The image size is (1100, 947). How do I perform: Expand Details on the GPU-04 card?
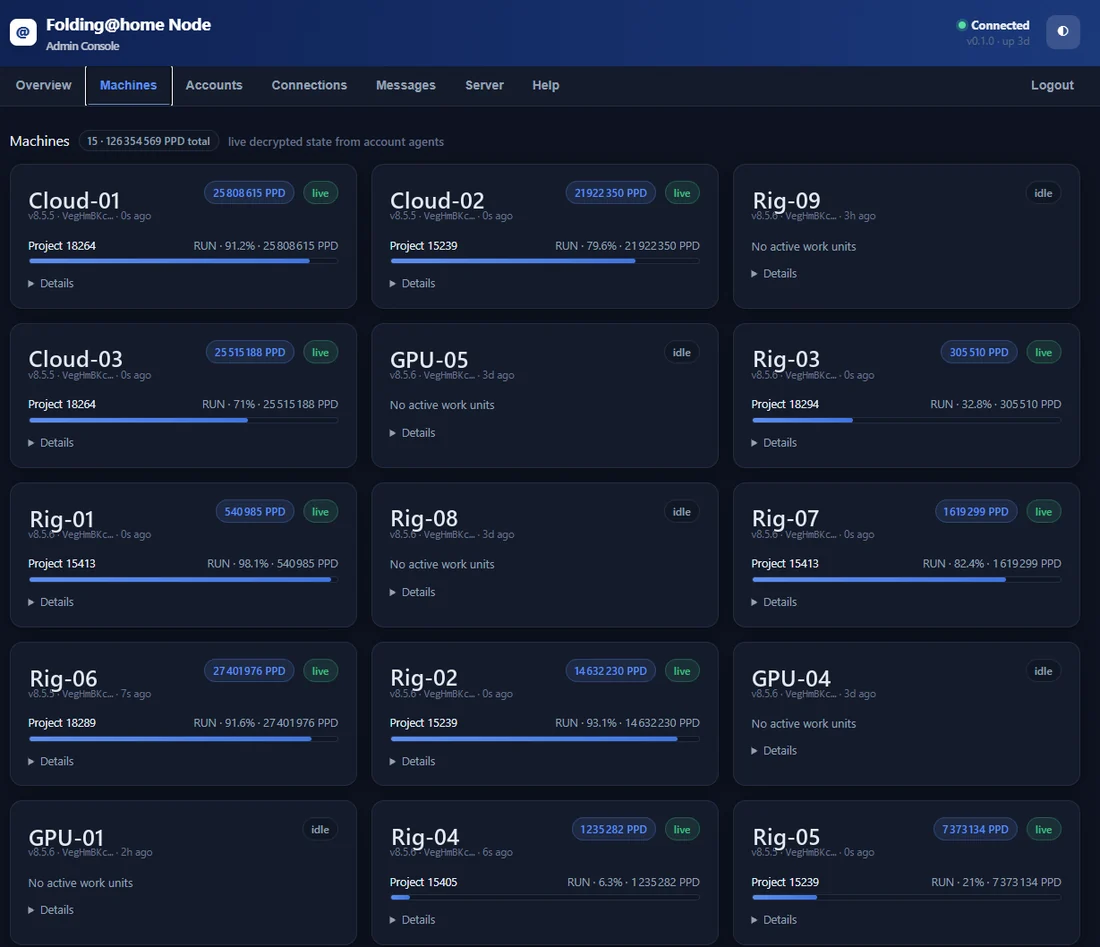click(x=774, y=751)
